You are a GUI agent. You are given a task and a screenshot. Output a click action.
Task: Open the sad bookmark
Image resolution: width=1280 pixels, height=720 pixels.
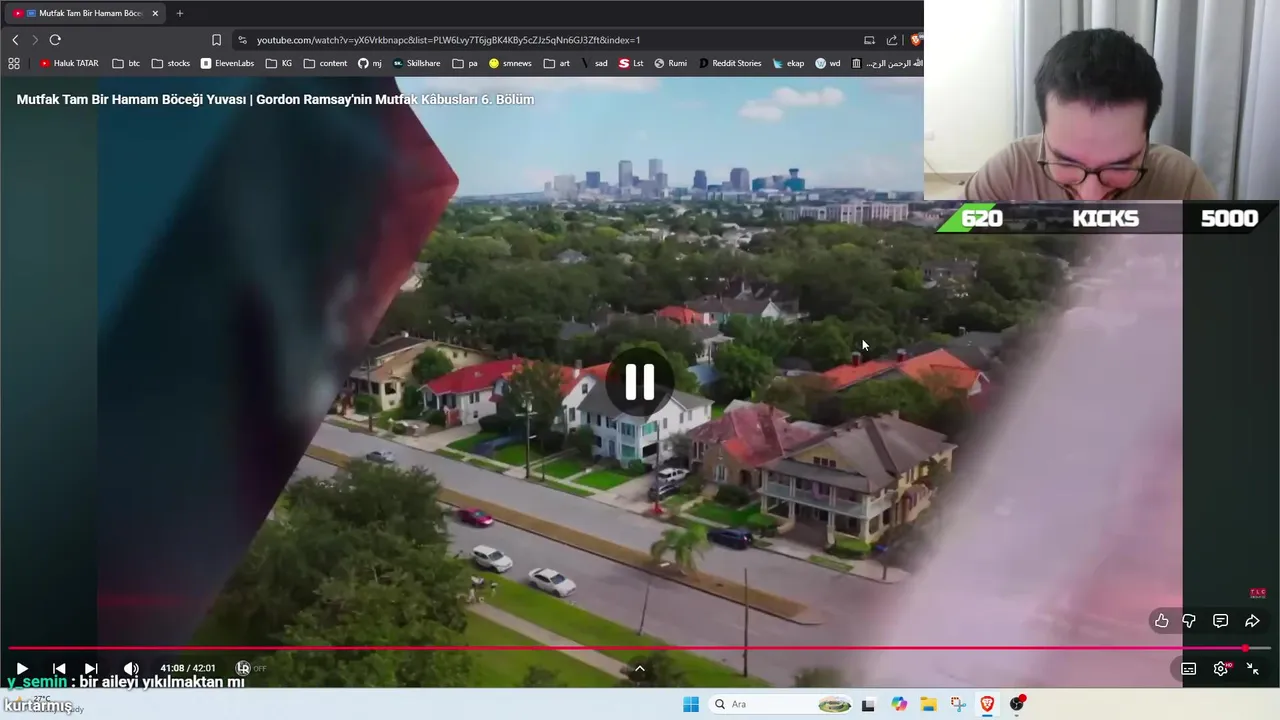[594, 63]
